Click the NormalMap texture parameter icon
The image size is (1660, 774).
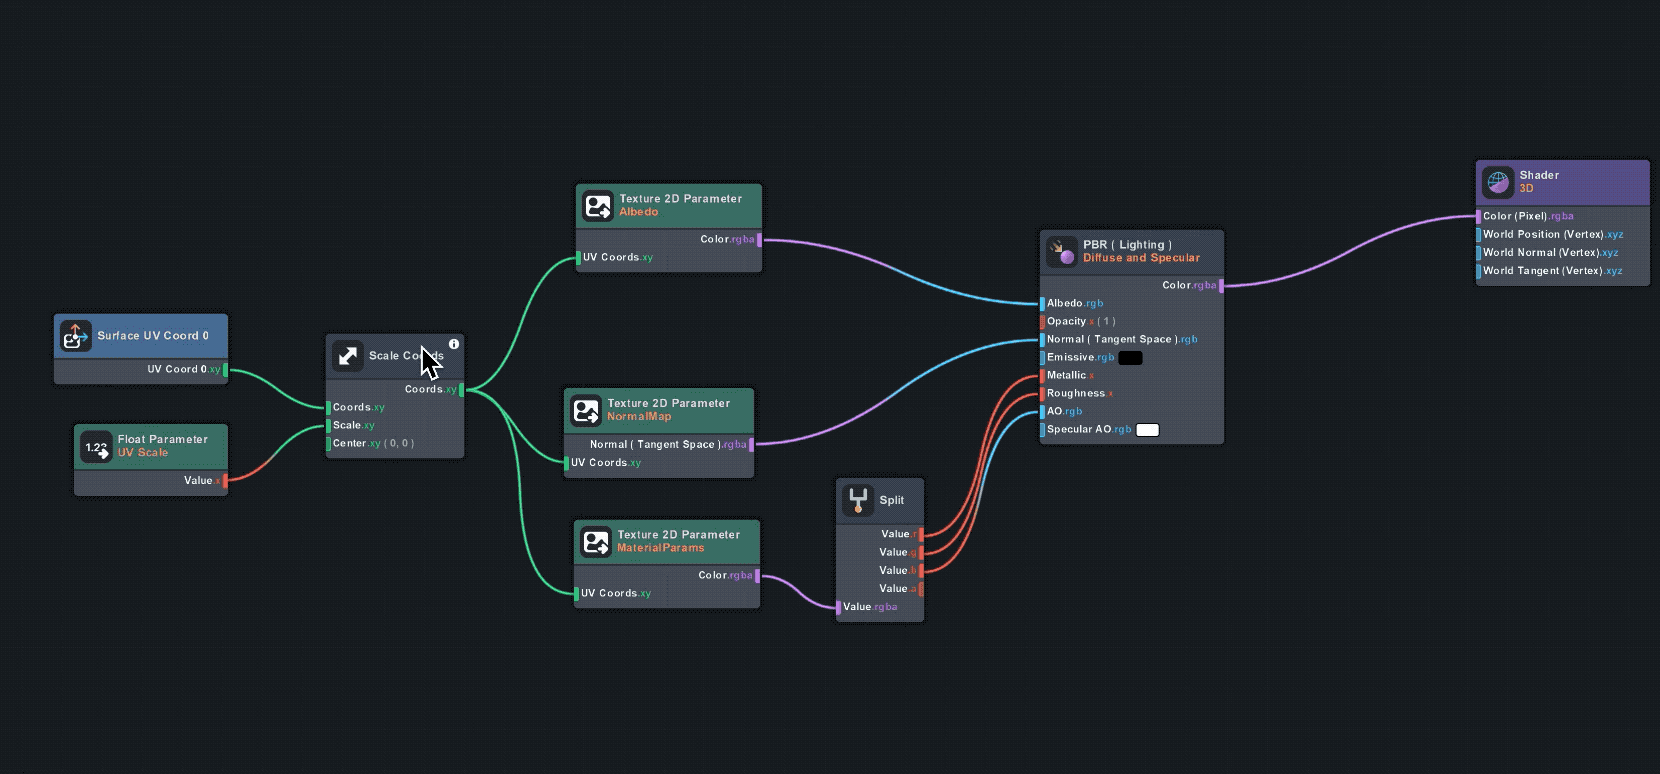point(586,410)
